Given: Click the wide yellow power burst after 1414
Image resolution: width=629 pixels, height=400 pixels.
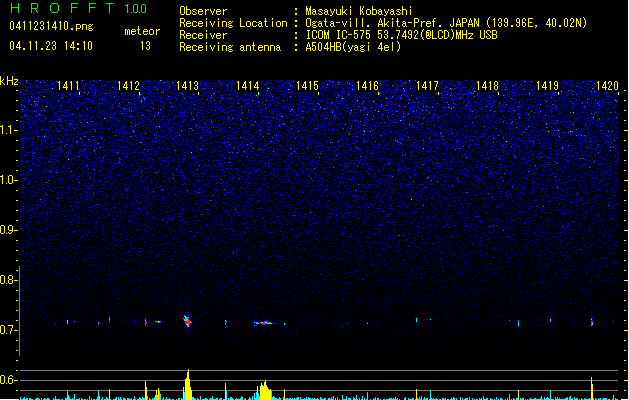Looking at the screenshot, I should (264, 390).
